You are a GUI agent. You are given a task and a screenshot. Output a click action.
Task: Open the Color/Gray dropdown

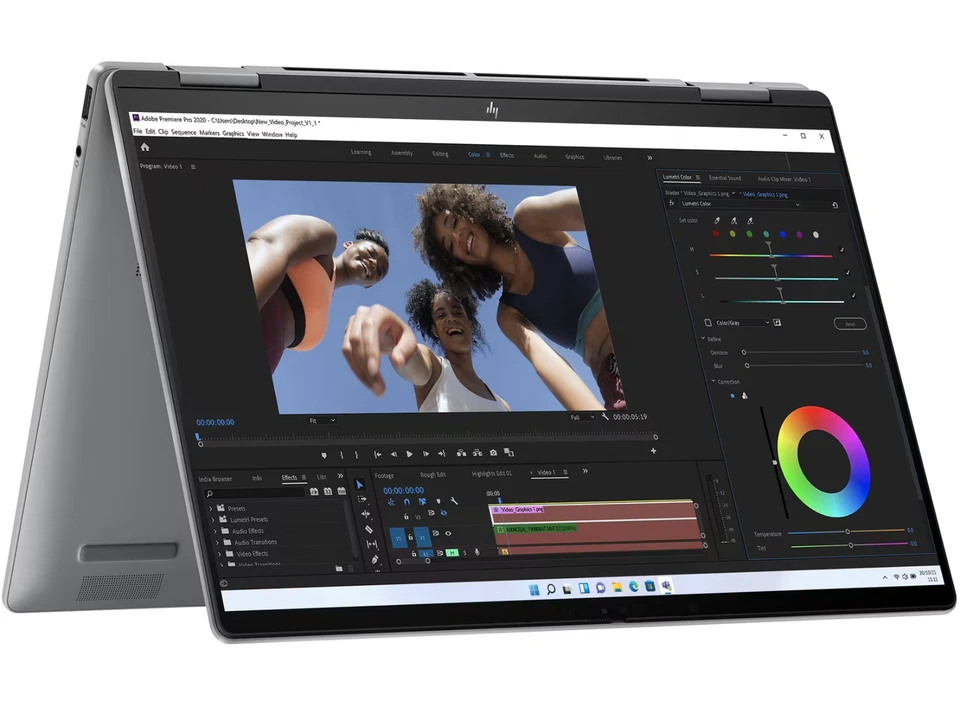(x=743, y=323)
